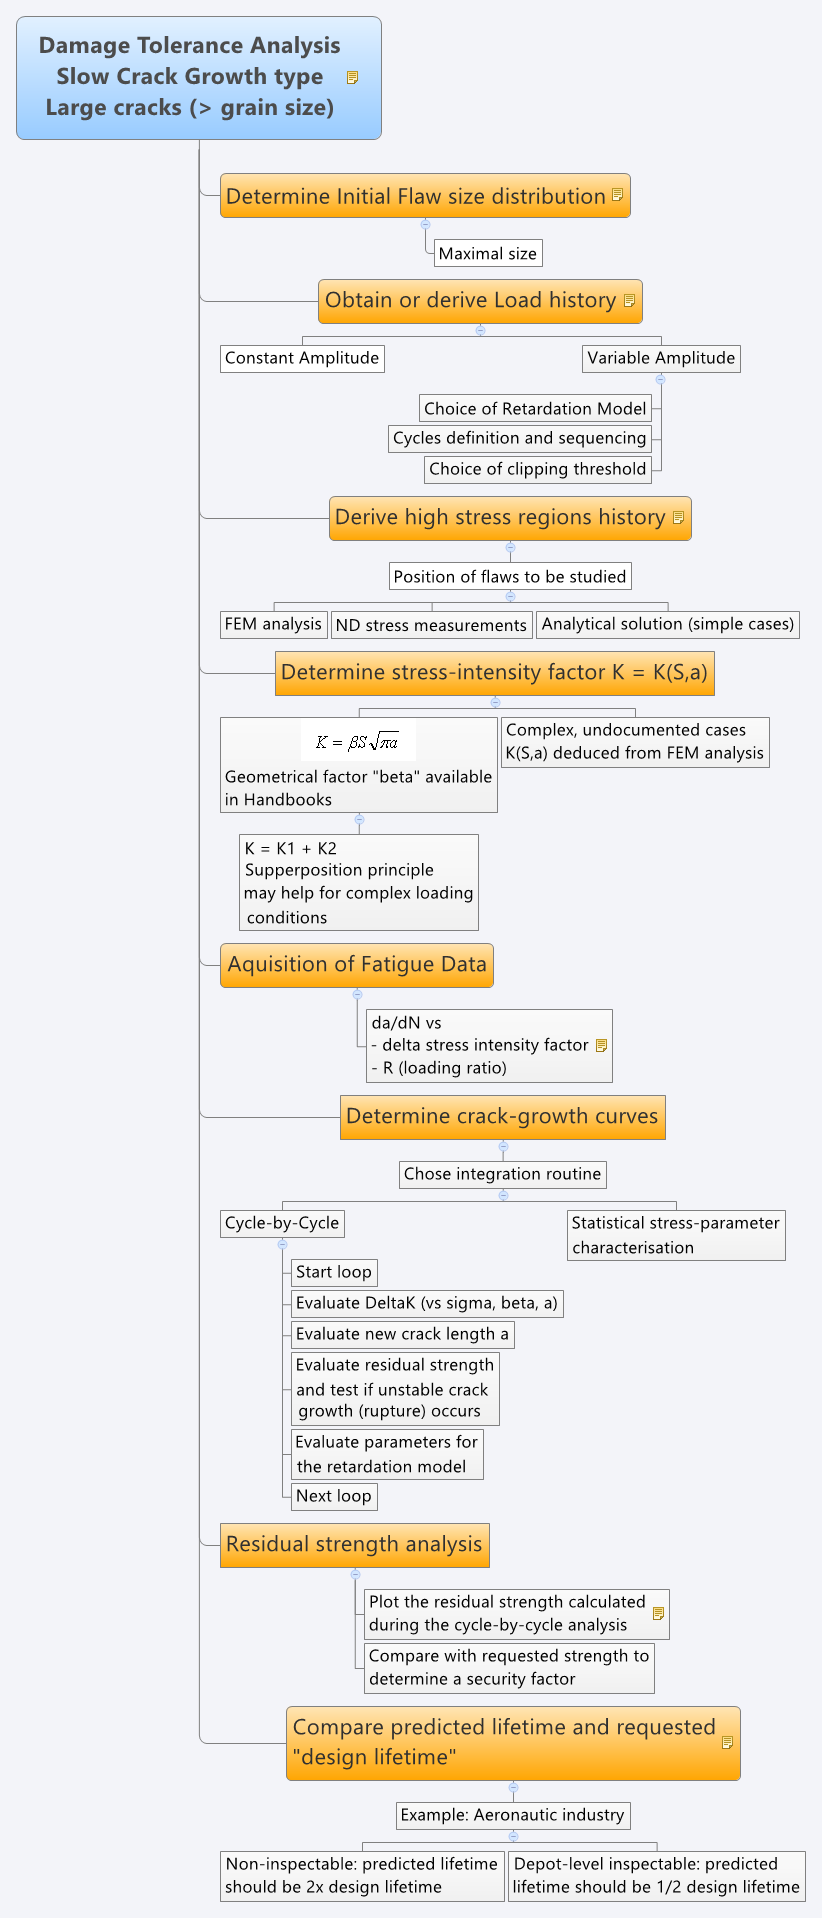Image resolution: width=822 pixels, height=1918 pixels.
Task: Collapse children of Aquisition of Fatigue Data
Action: click(x=357, y=994)
